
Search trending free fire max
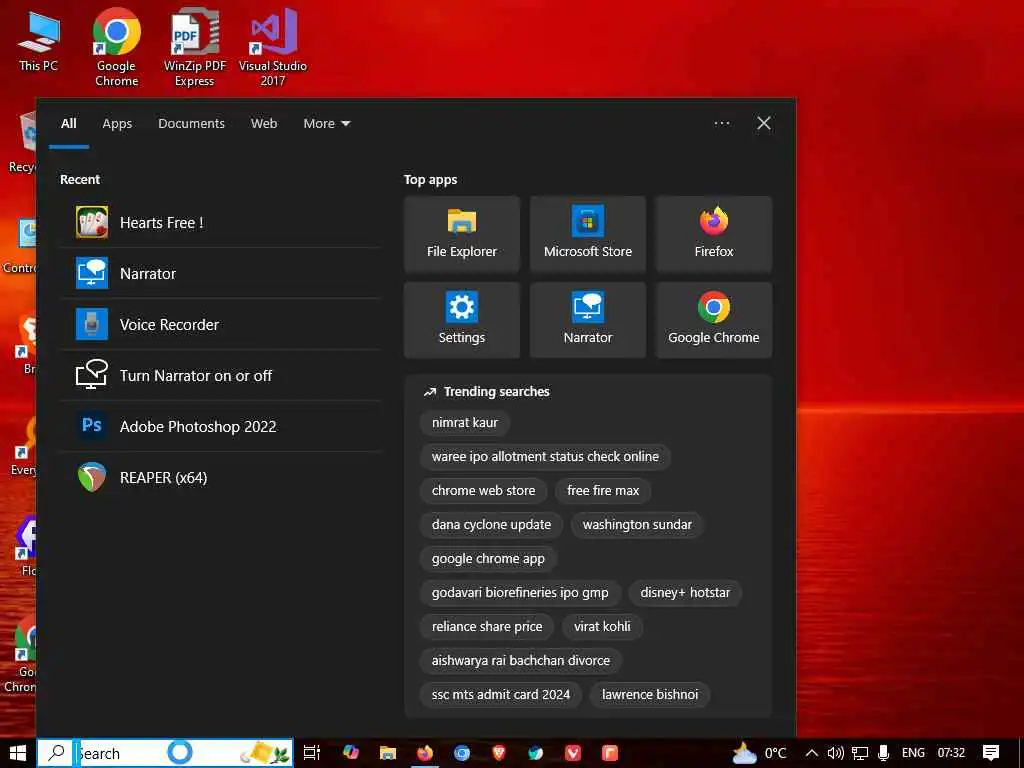(x=603, y=490)
